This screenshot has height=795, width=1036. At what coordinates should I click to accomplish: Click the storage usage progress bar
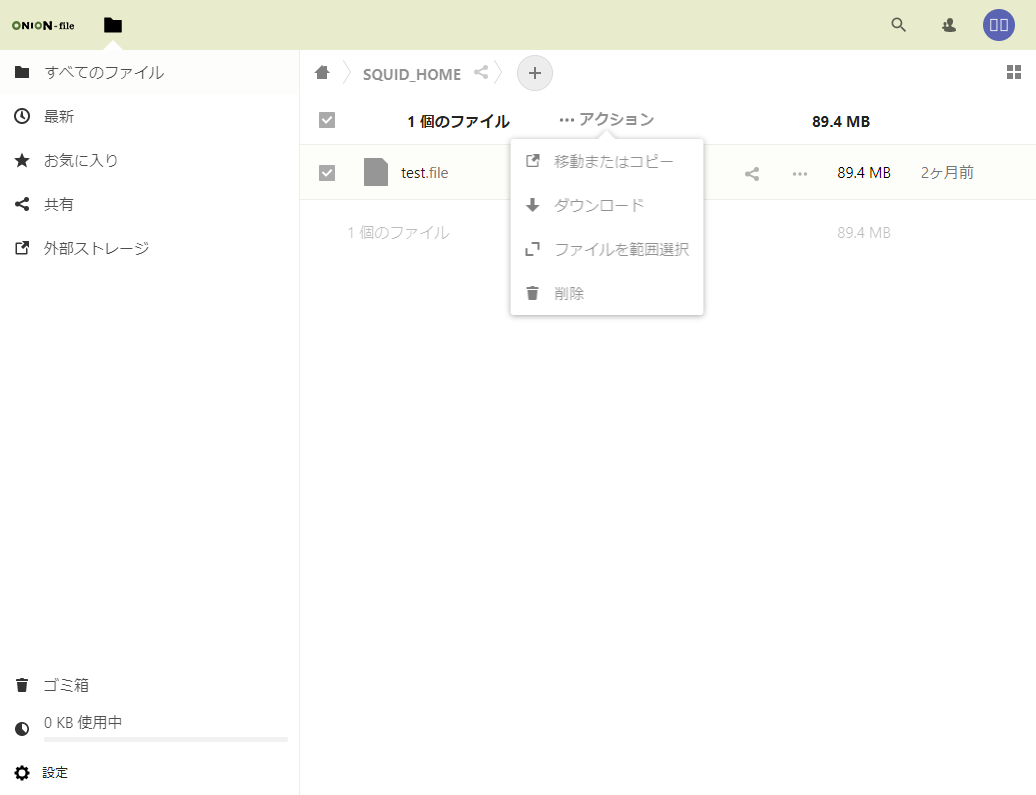[x=165, y=739]
